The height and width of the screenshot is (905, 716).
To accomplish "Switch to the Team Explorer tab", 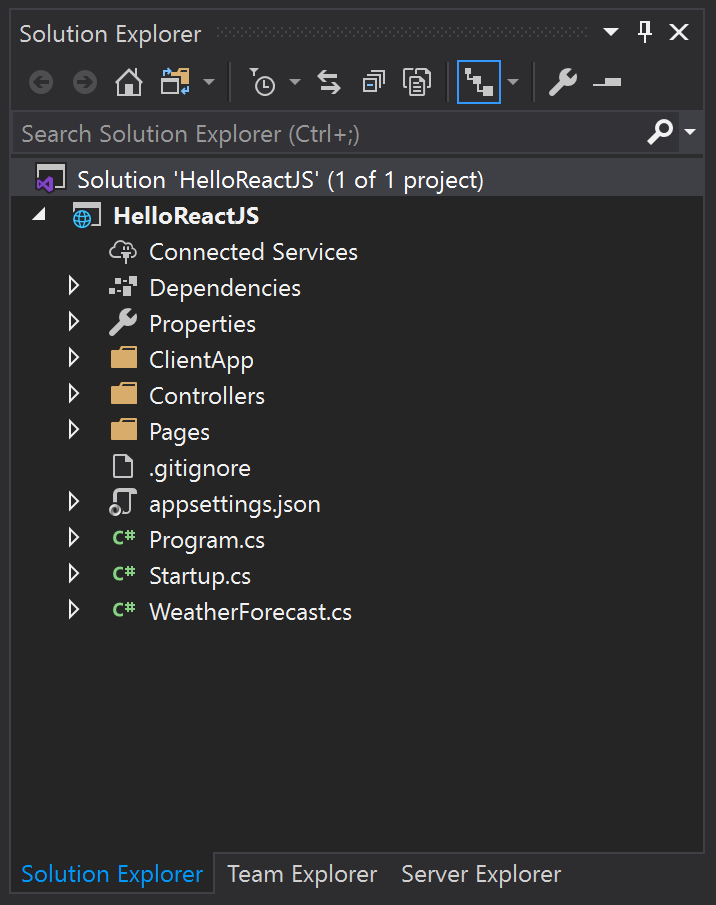I will pos(302,874).
